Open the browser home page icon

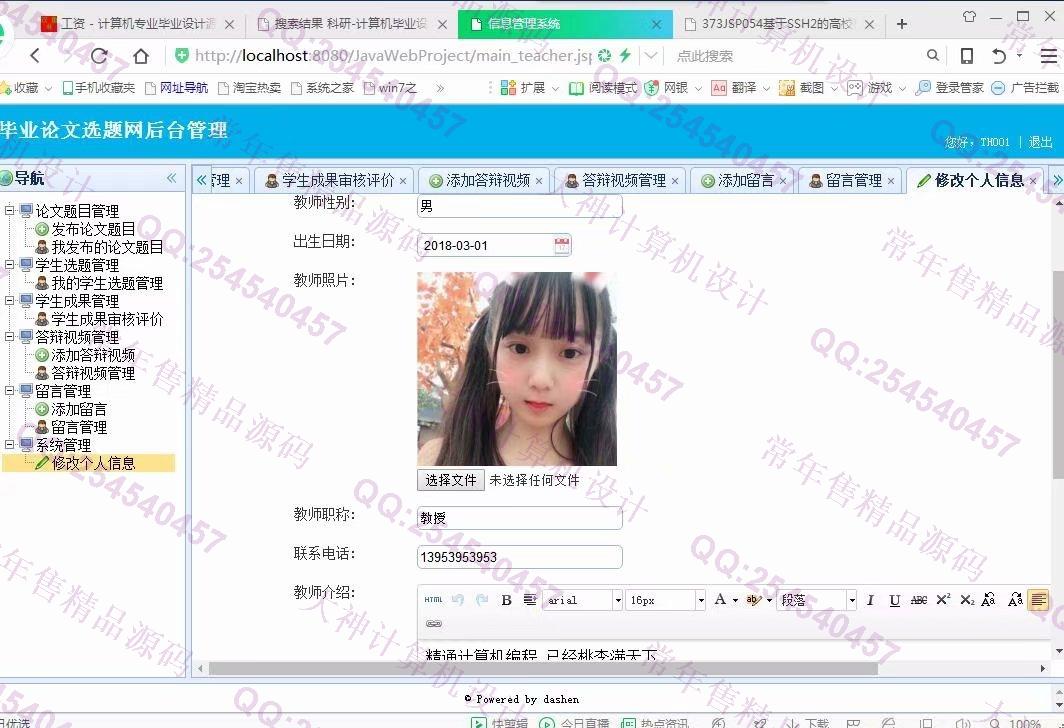(x=140, y=56)
